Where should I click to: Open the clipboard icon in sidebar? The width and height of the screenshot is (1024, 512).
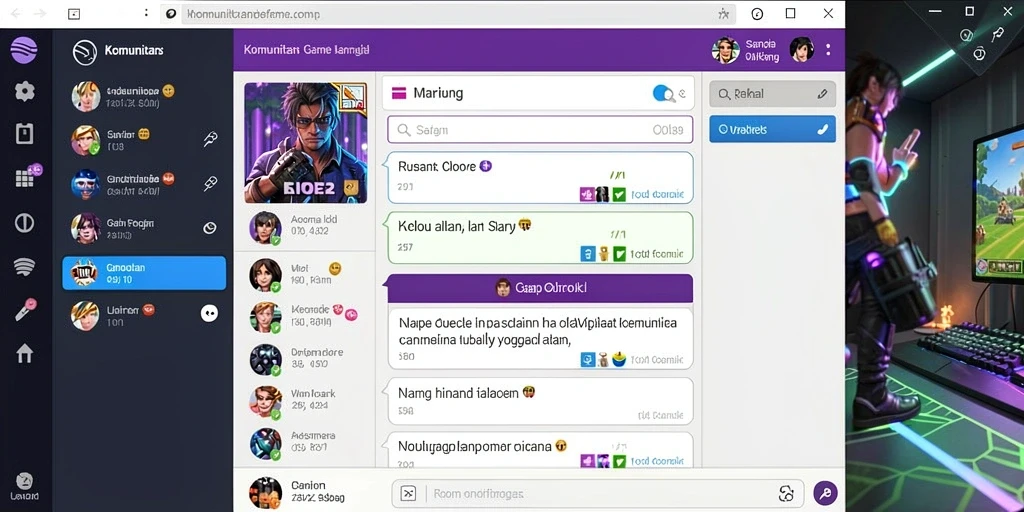point(24,133)
